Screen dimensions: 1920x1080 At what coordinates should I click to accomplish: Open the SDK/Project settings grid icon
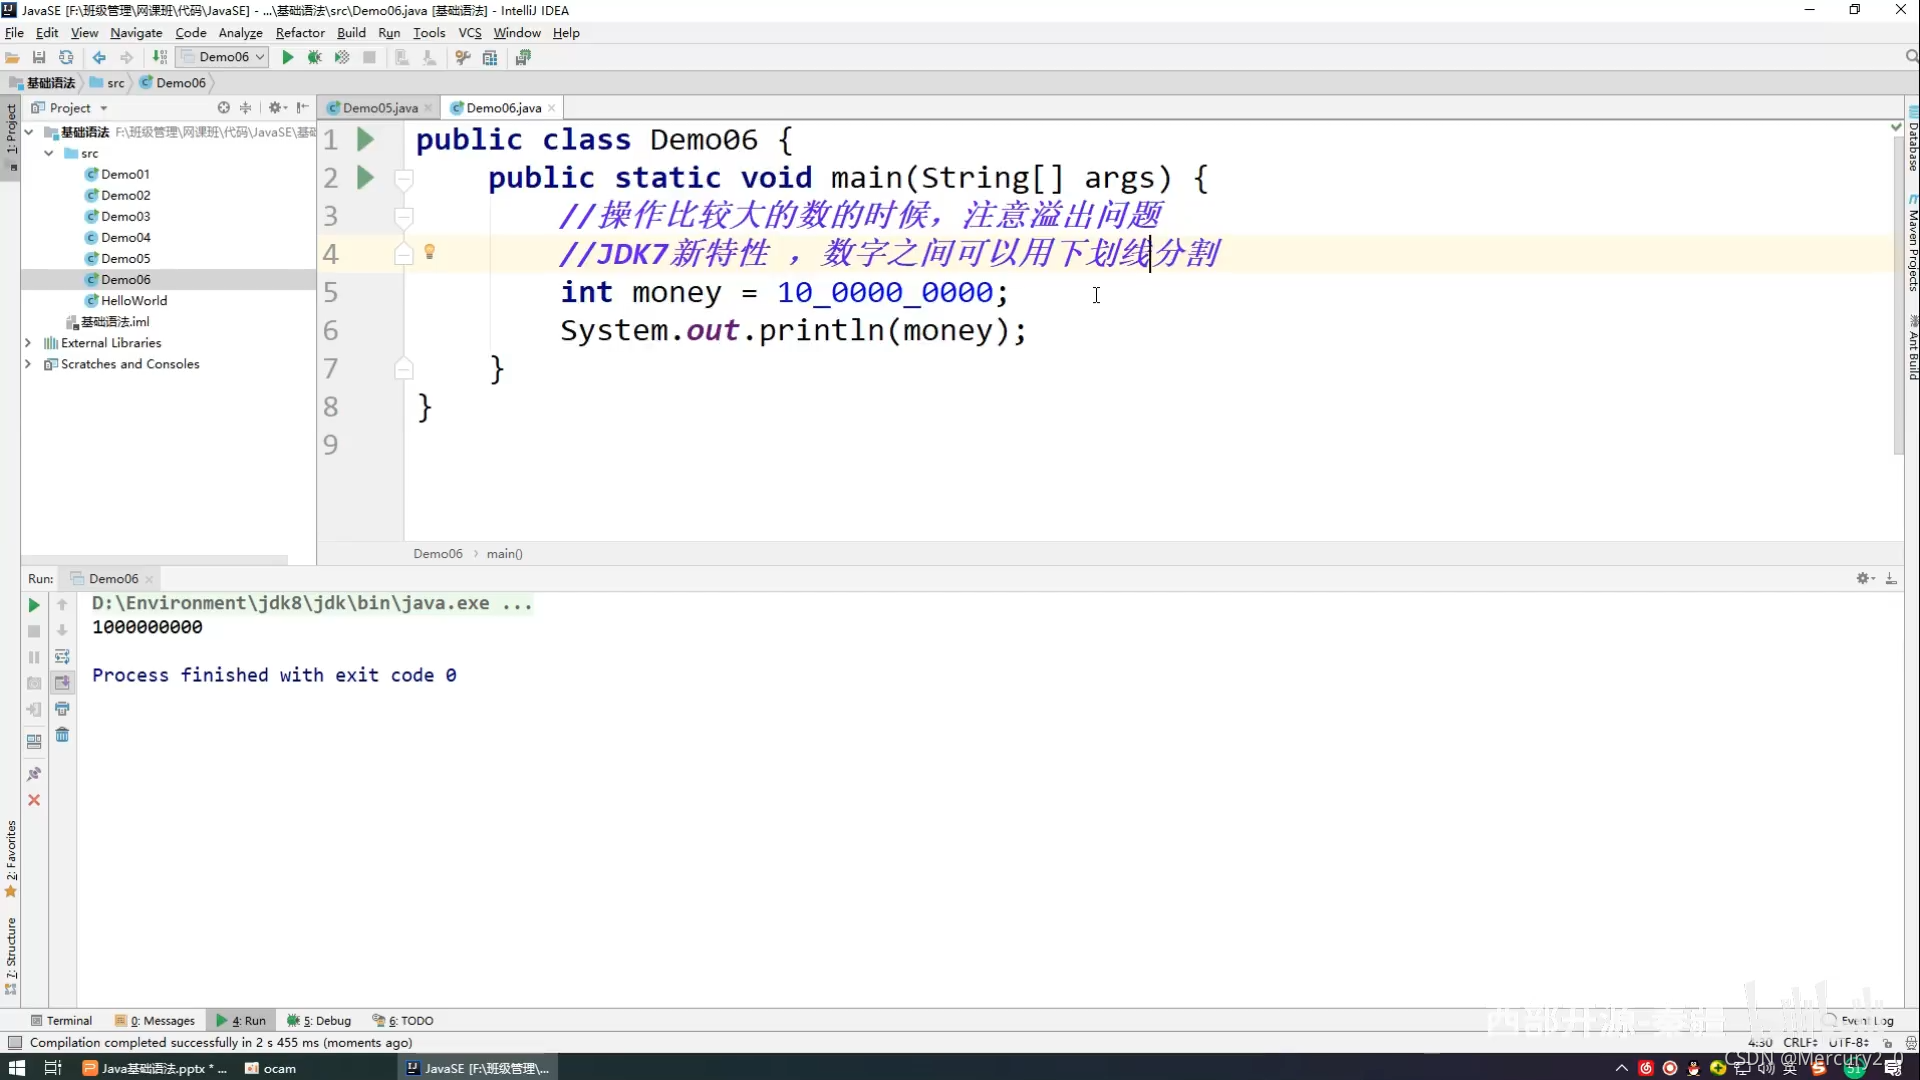click(x=490, y=58)
